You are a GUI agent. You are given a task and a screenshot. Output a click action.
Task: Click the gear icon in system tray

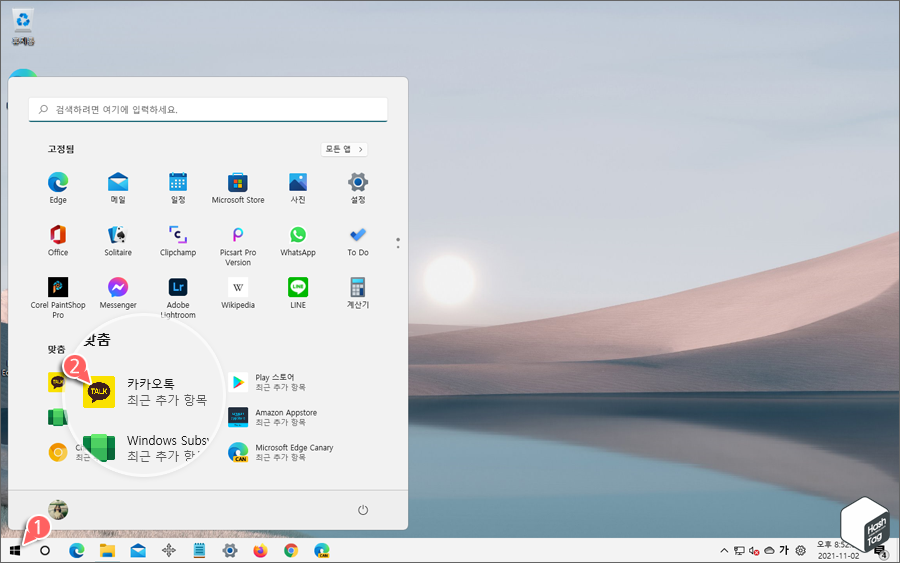pyautogui.click(x=801, y=551)
